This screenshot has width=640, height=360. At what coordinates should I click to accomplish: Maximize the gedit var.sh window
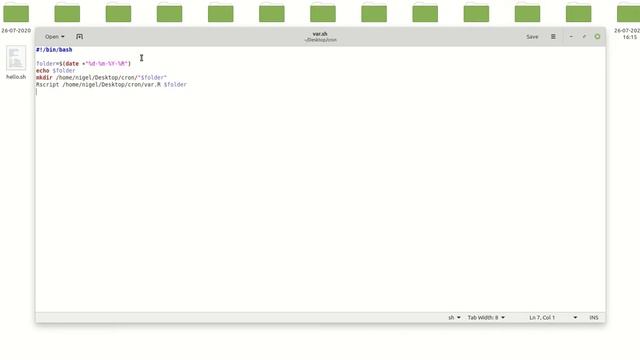click(584, 37)
